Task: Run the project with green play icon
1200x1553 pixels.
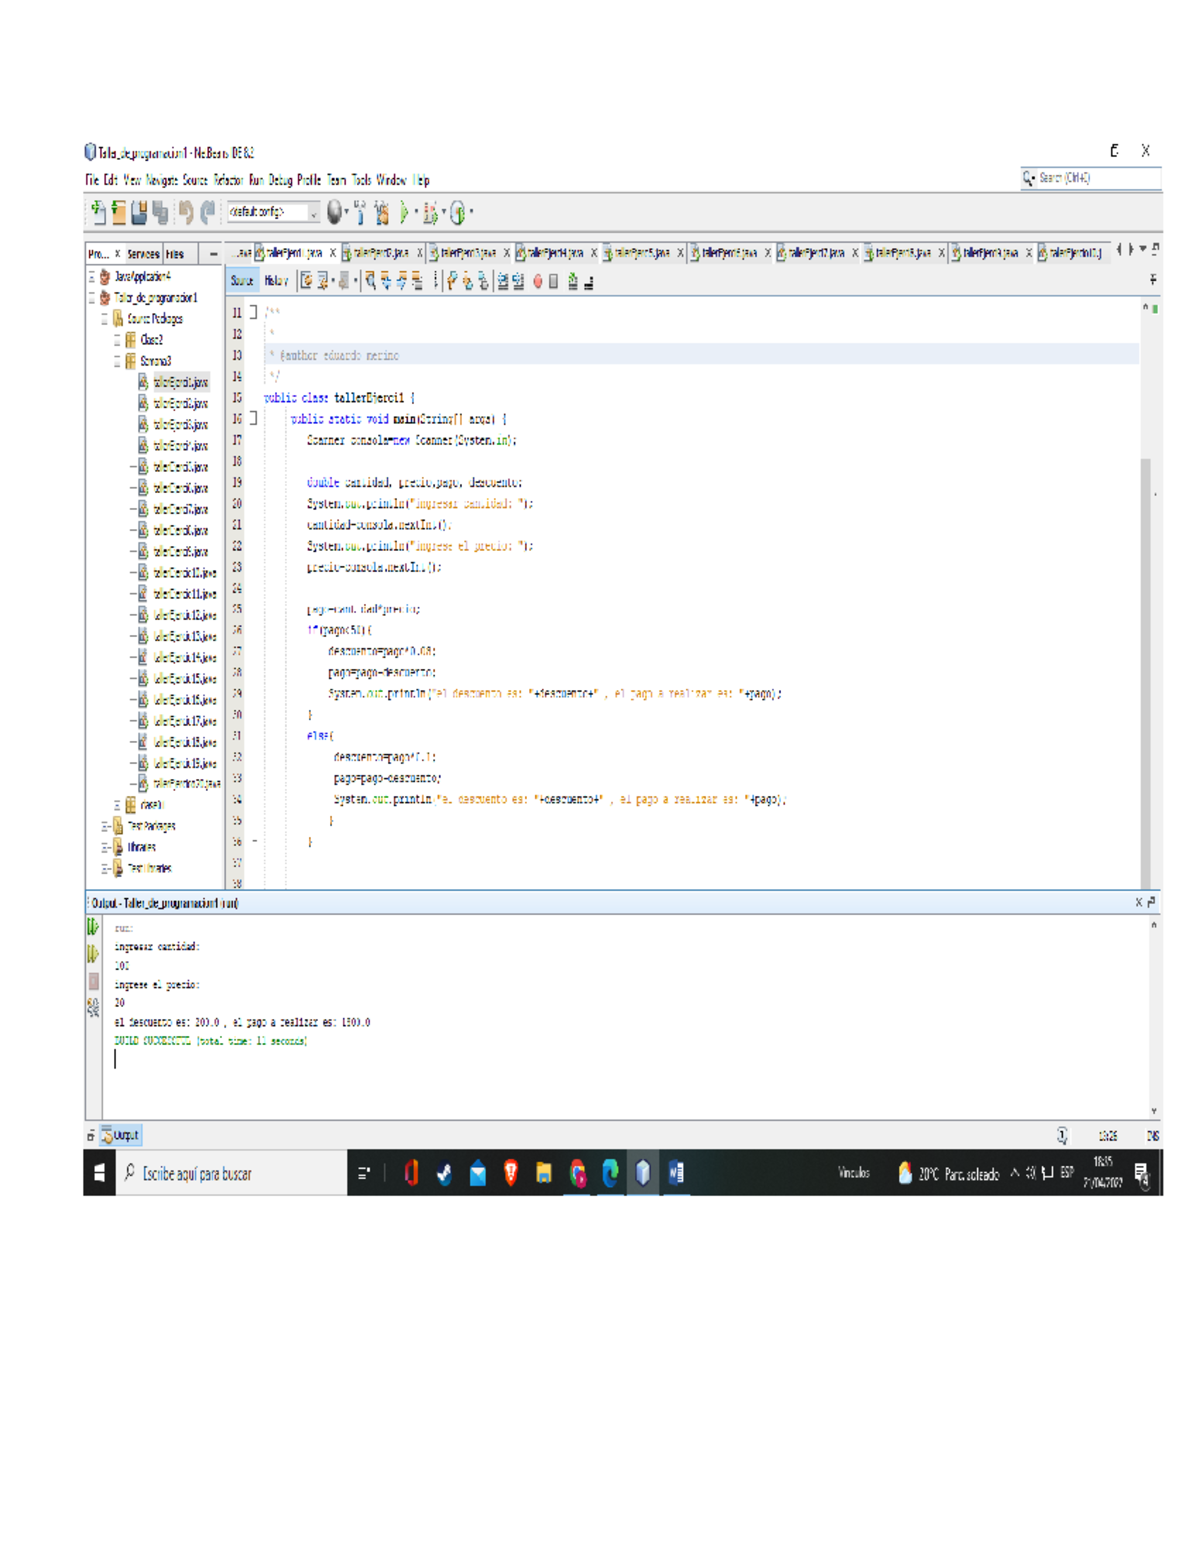Action: (x=404, y=212)
